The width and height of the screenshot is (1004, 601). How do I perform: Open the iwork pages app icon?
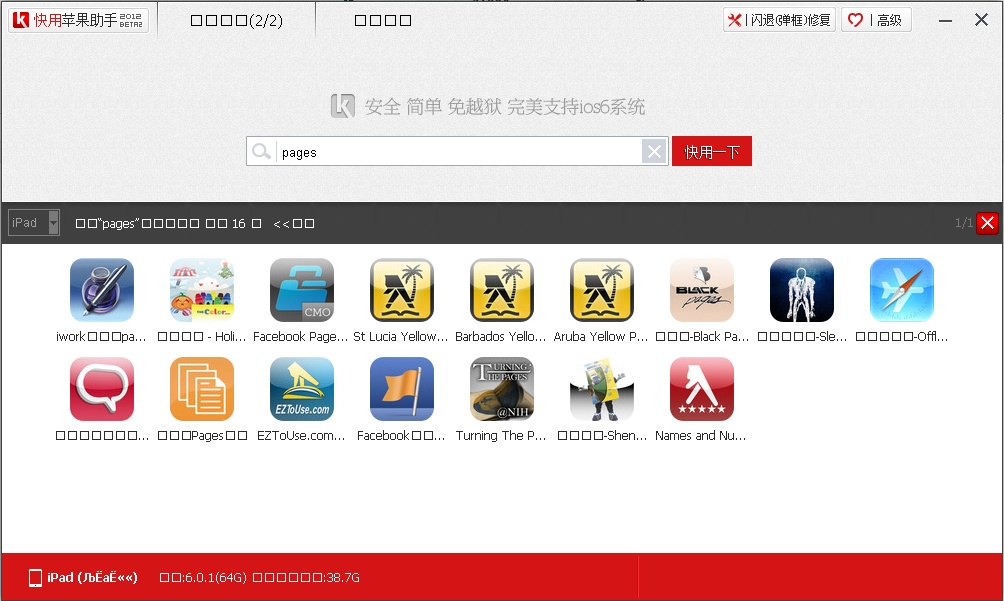click(102, 290)
